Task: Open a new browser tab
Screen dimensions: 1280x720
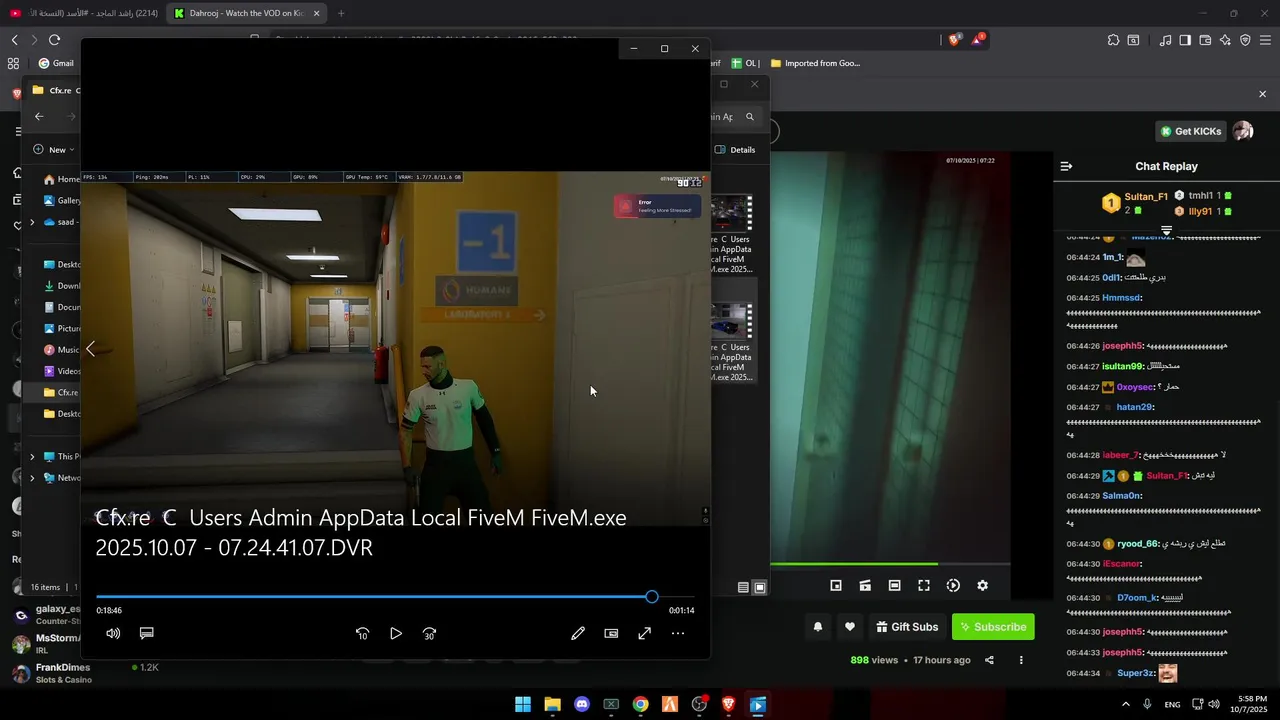Action: pyautogui.click(x=341, y=13)
